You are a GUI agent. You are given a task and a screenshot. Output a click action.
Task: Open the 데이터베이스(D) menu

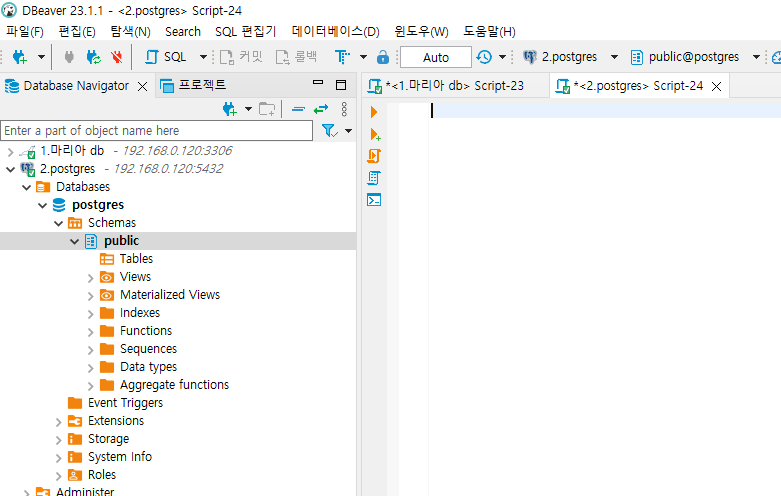pos(336,32)
